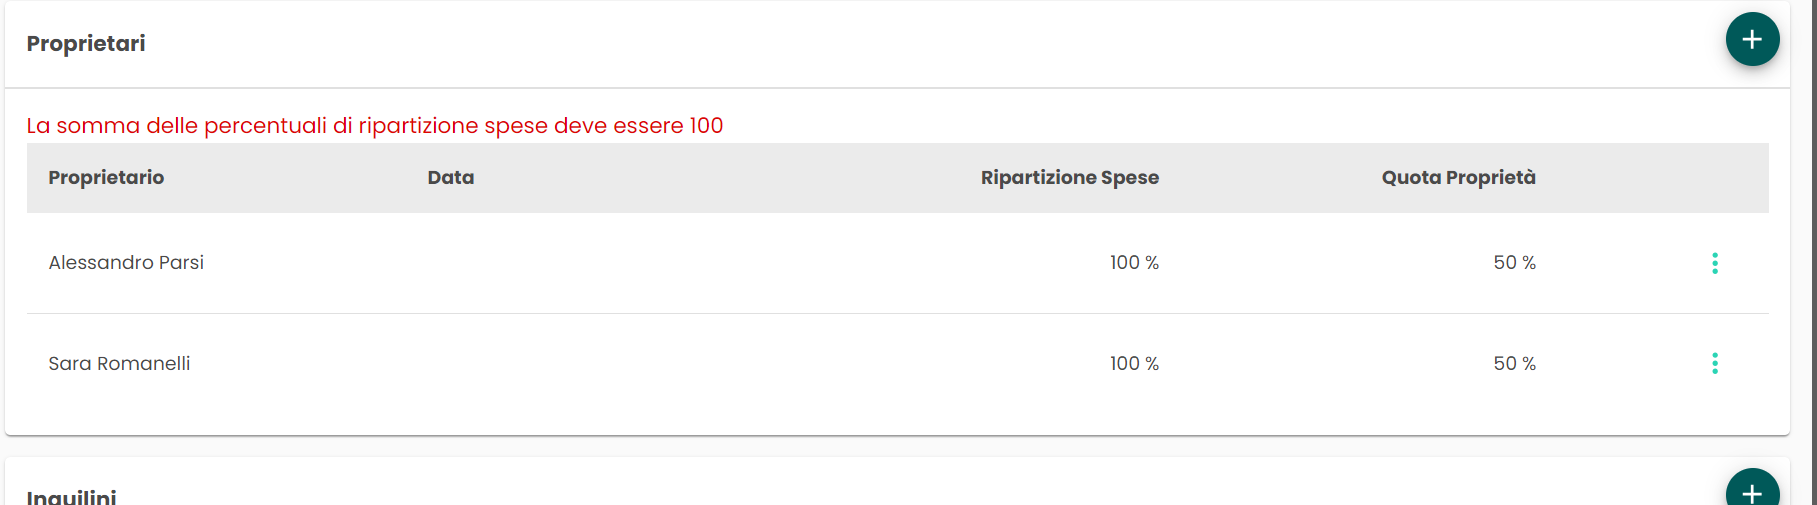Open three-dot menu for Alessandro Parsi
This screenshot has width=1817, height=505.
pos(1714,263)
